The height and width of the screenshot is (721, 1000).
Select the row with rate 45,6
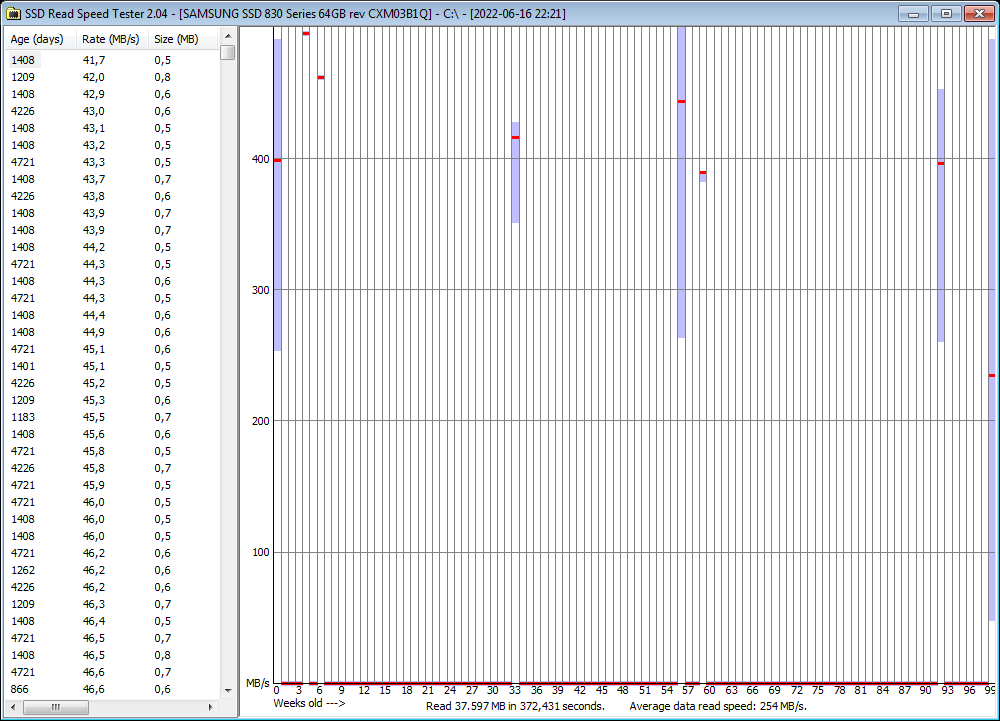112,434
